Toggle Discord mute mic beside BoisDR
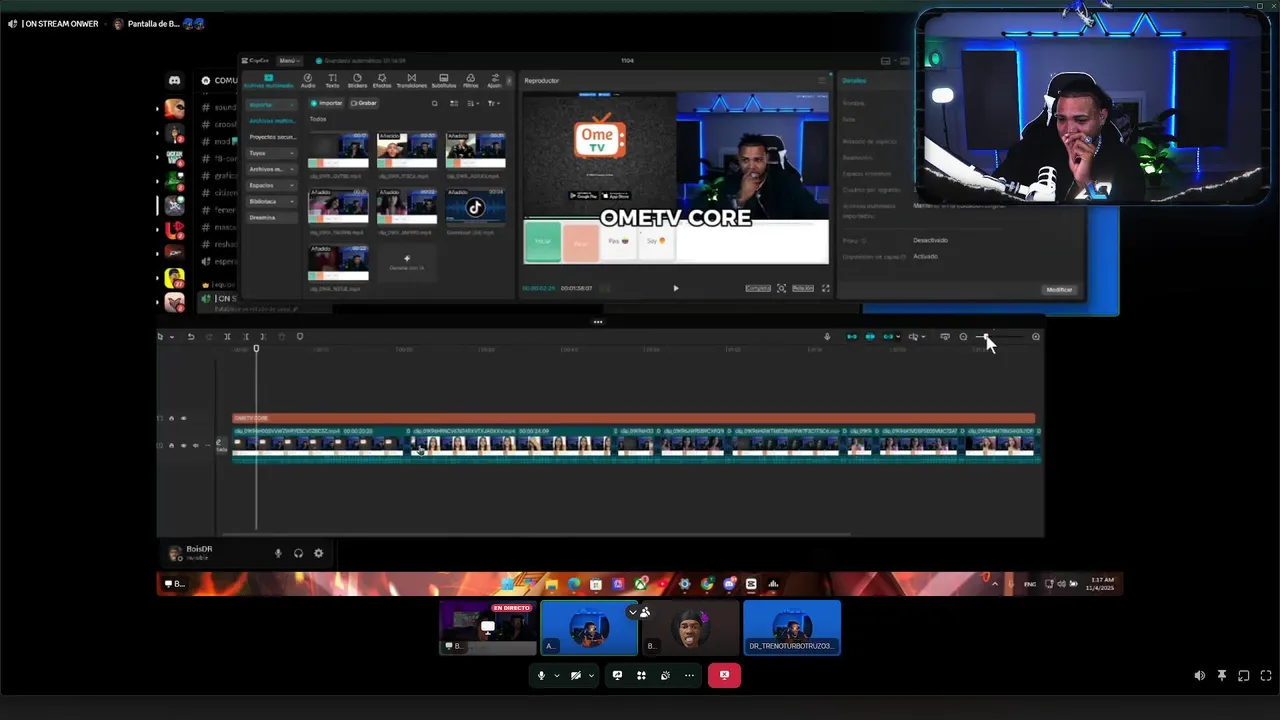 278,553
